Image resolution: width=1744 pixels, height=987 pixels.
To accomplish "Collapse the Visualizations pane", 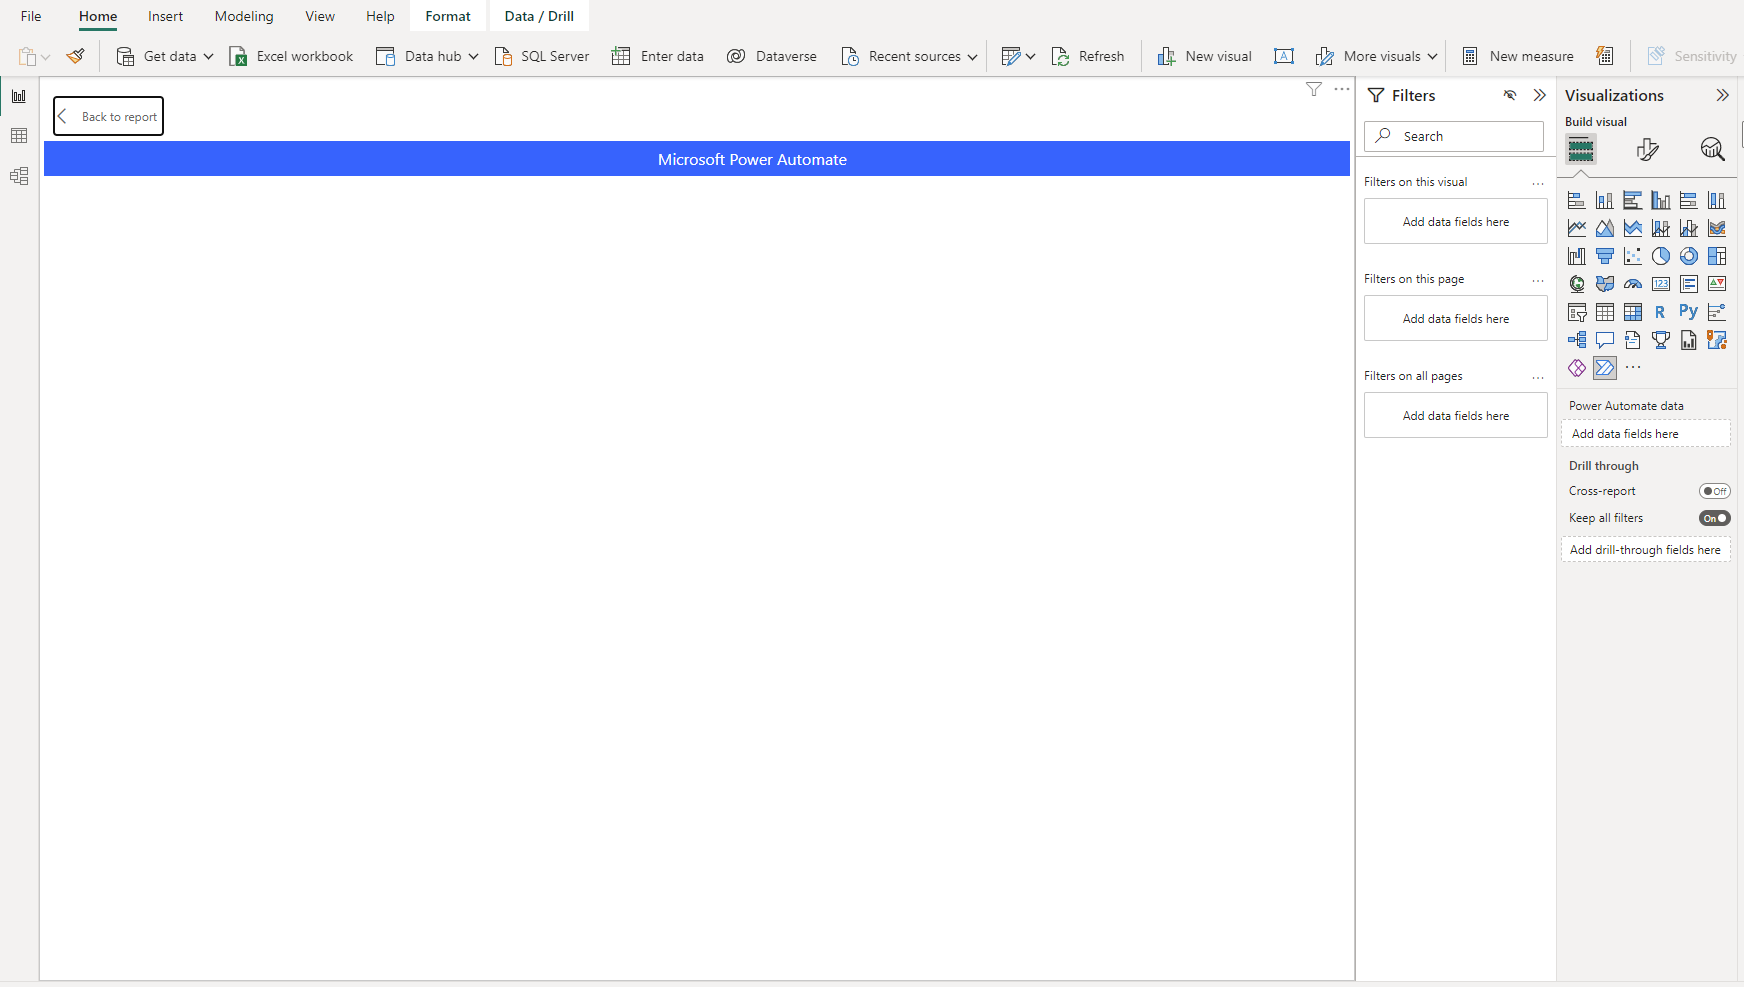I will click(1722, 95).
